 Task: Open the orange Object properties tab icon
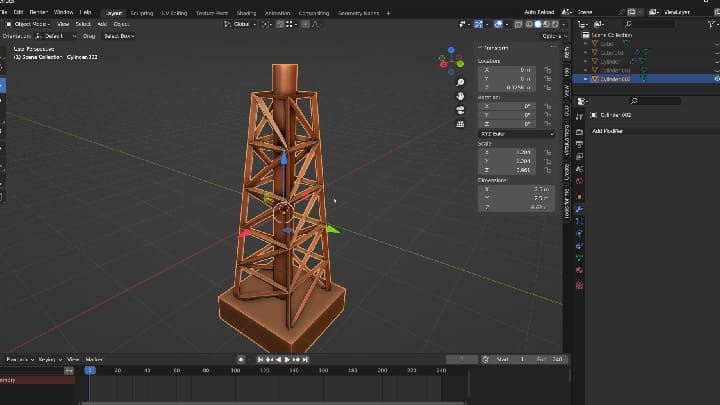click(579, 197)
